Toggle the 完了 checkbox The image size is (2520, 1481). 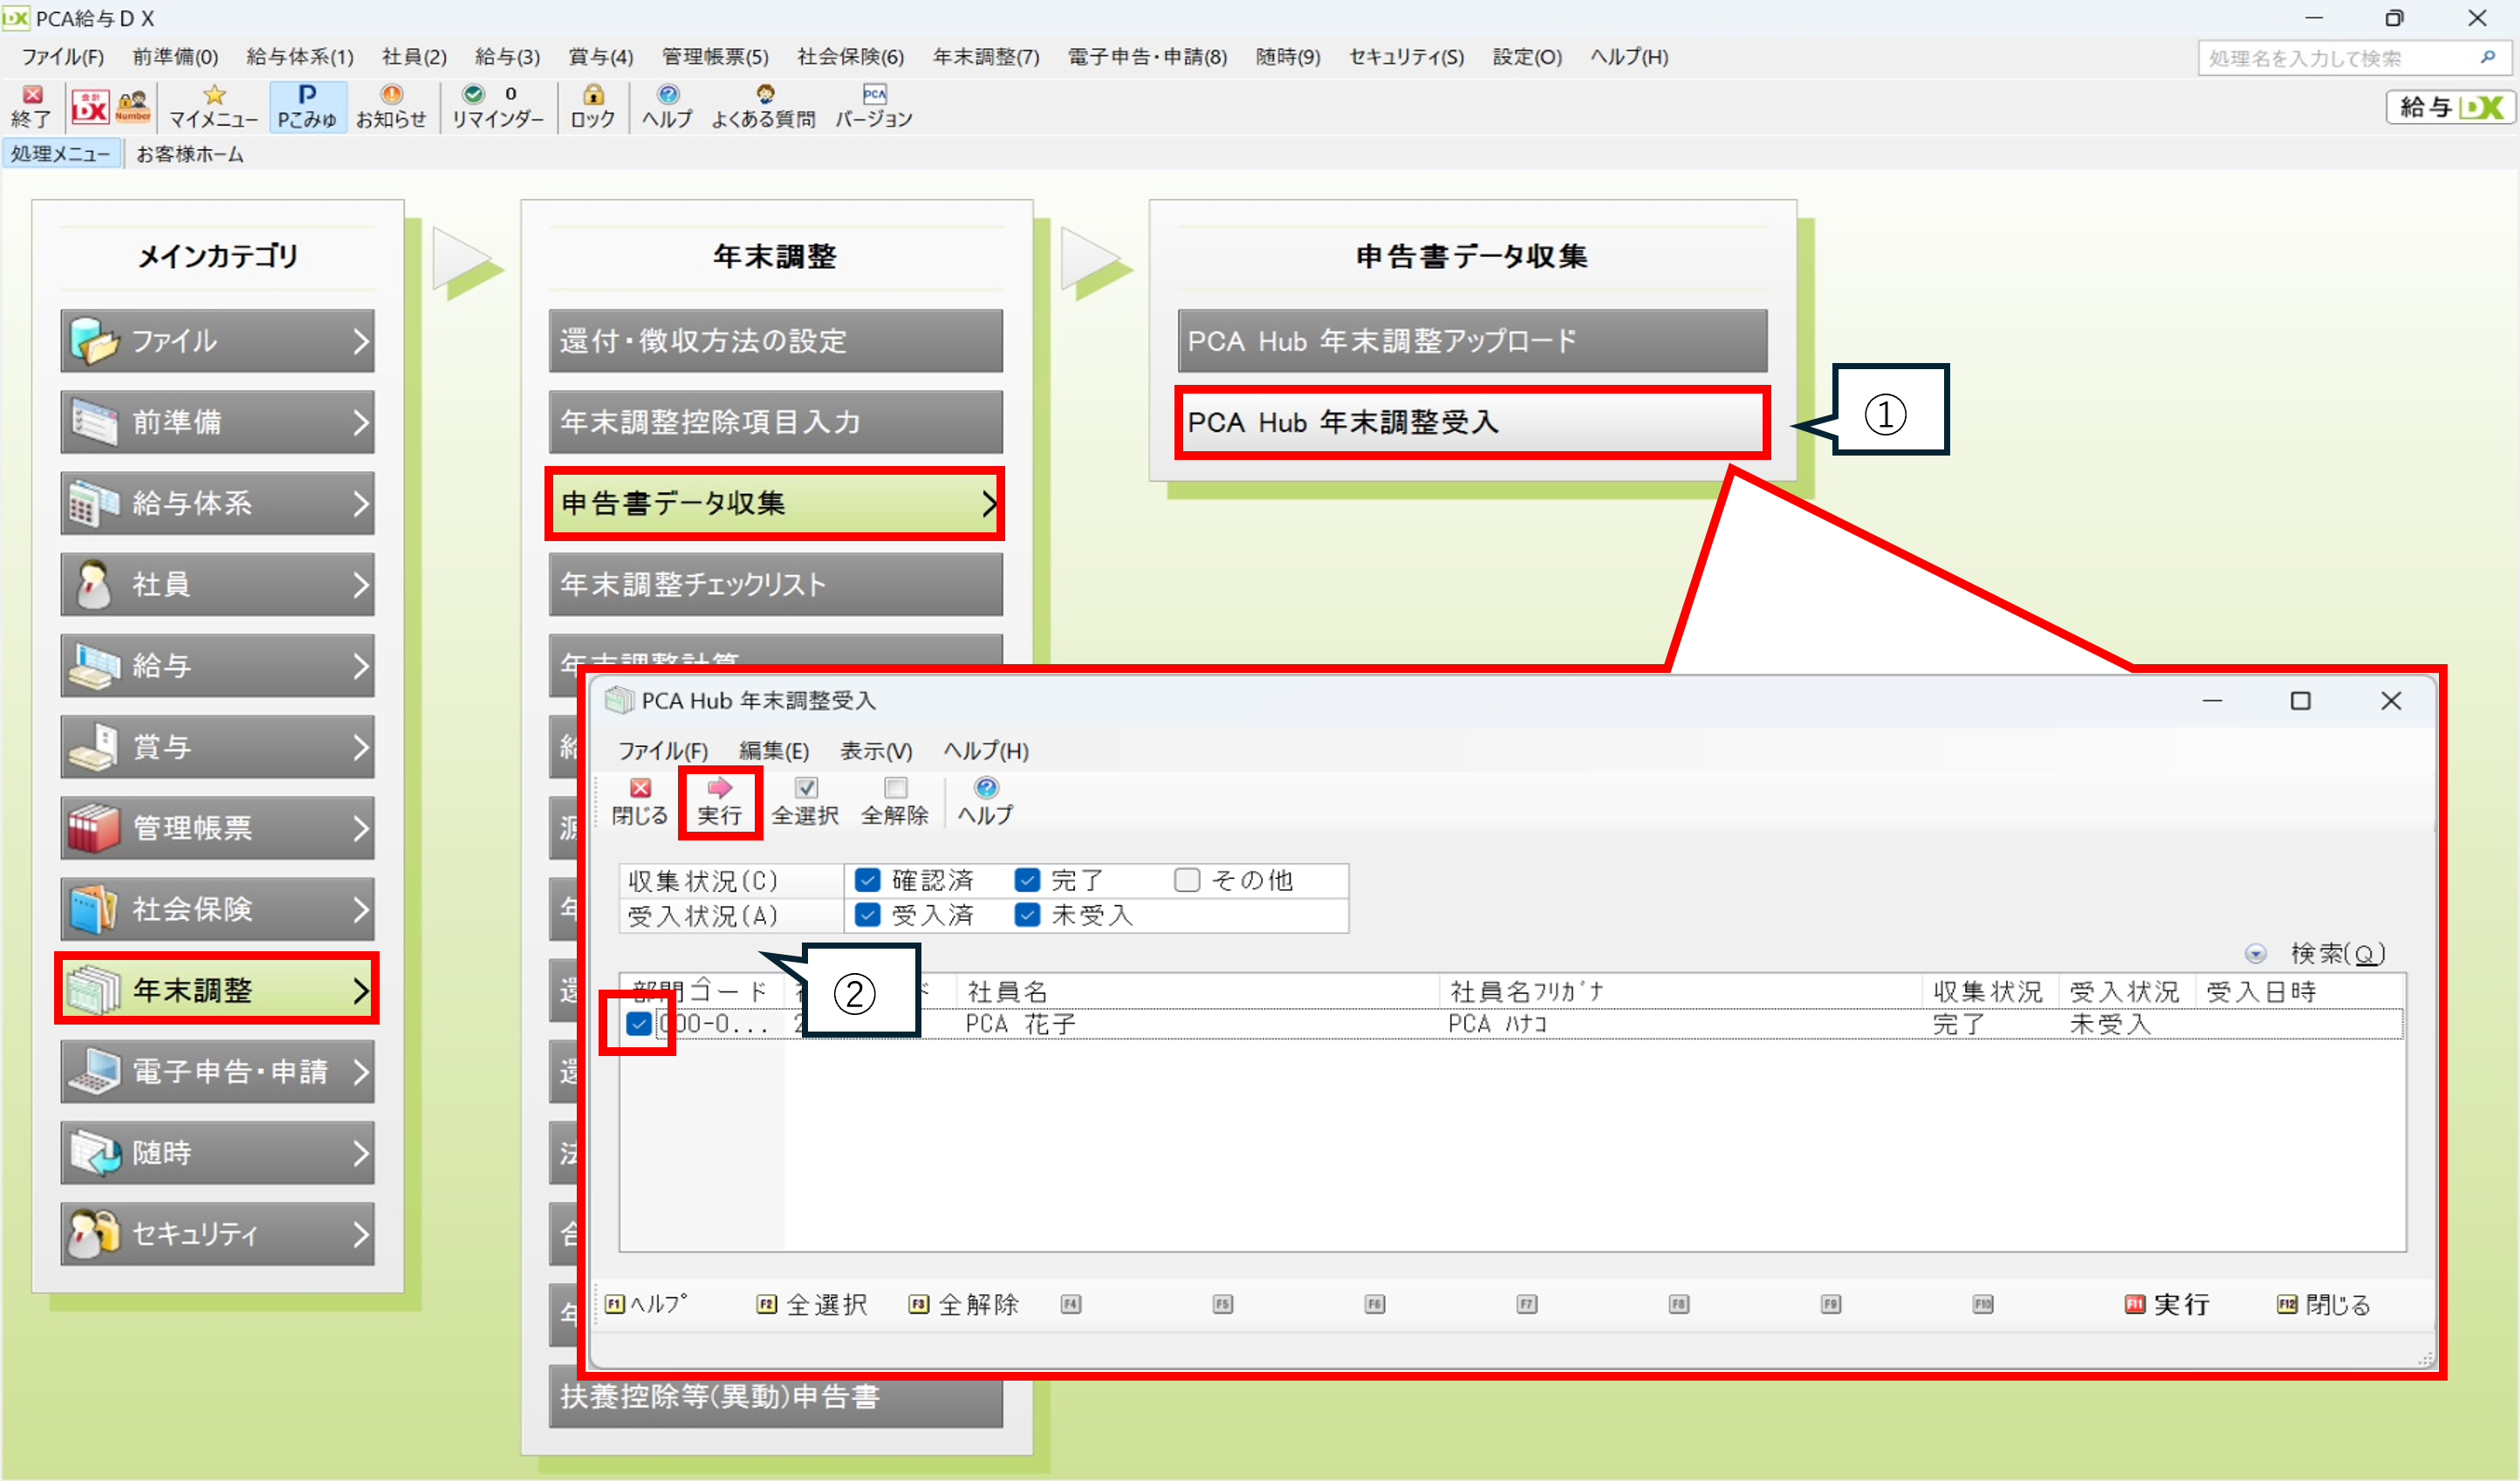click(1027, 880)
